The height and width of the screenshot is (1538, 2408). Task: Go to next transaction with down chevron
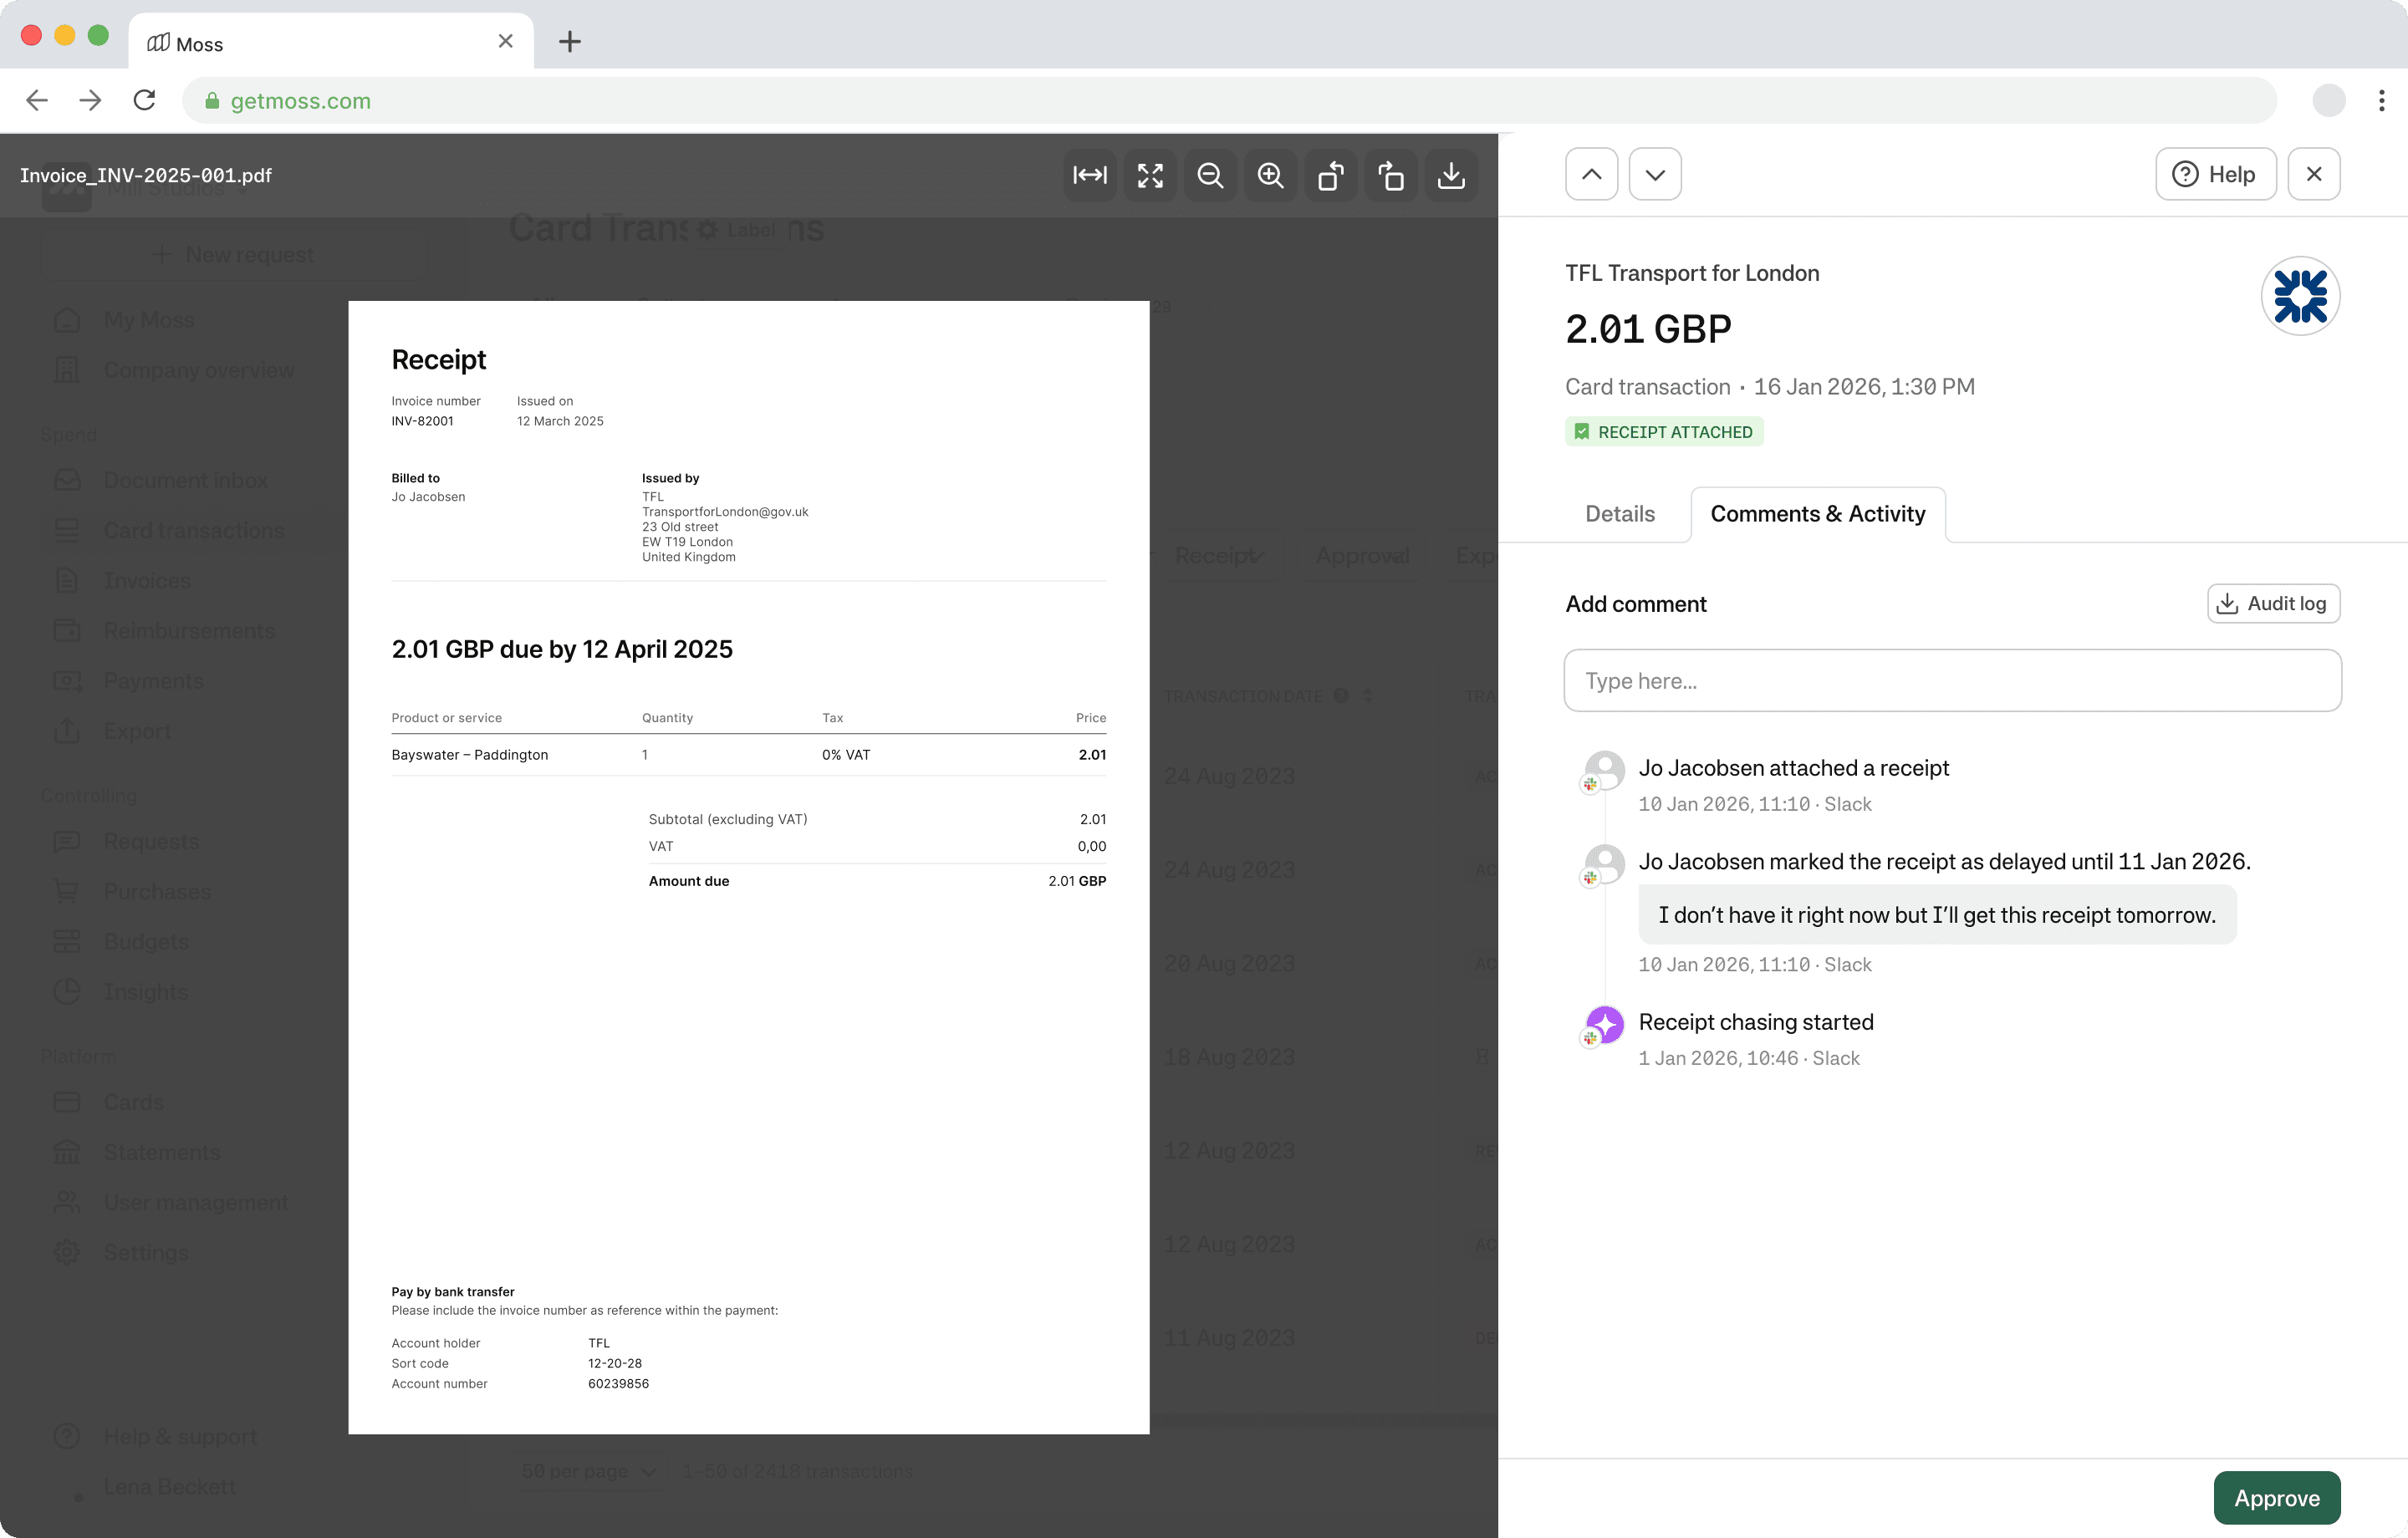(1654, 174)
